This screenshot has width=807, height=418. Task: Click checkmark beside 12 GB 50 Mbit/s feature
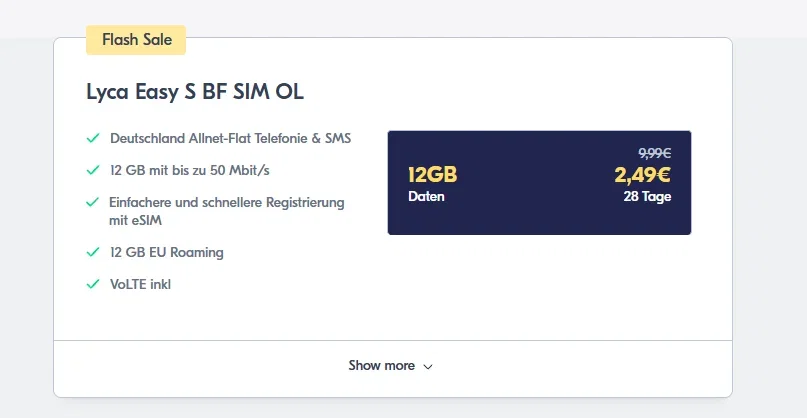click(x=93, y=170)
